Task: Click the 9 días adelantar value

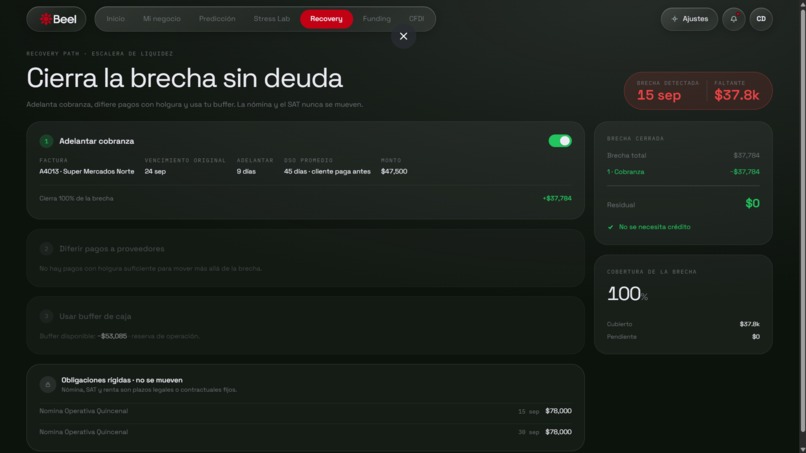Action: click(246, 171)
